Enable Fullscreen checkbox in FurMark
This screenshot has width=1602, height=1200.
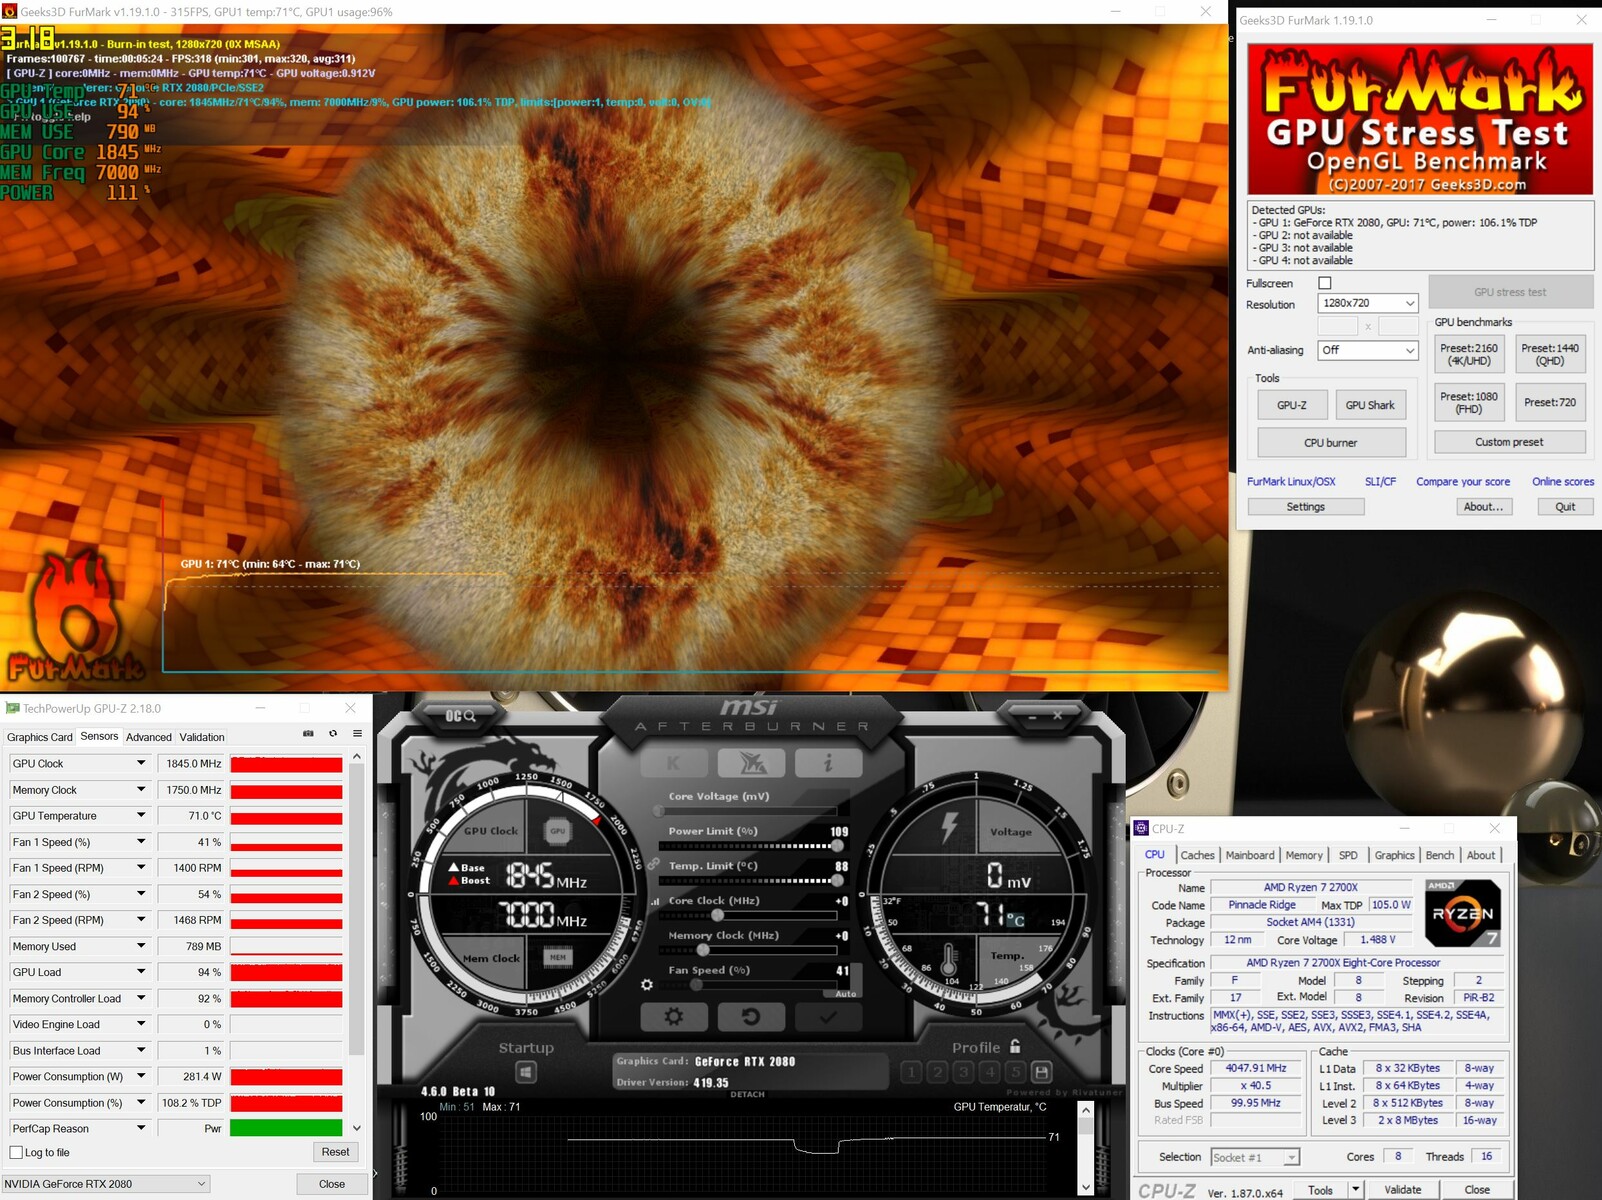tap(1325, 283)
